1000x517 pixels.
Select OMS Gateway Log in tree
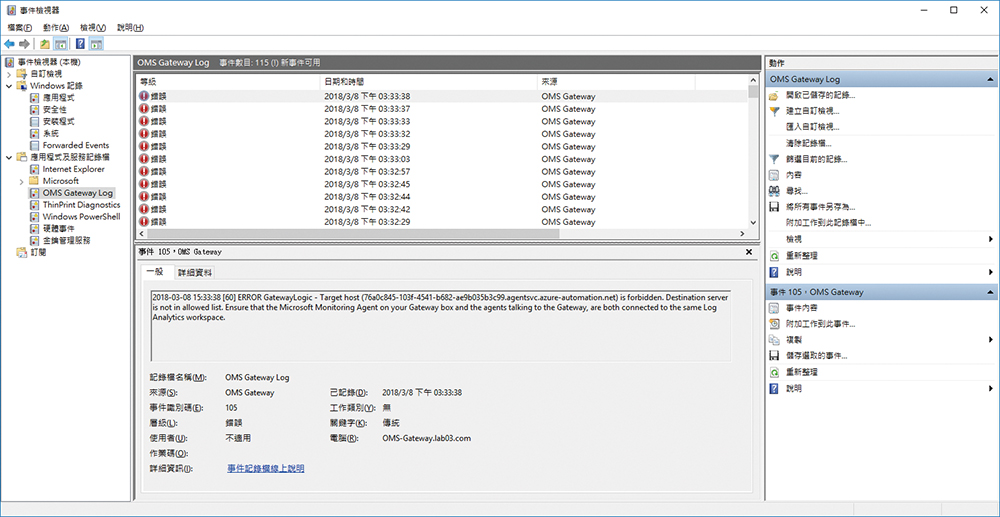tap(77, 193)
